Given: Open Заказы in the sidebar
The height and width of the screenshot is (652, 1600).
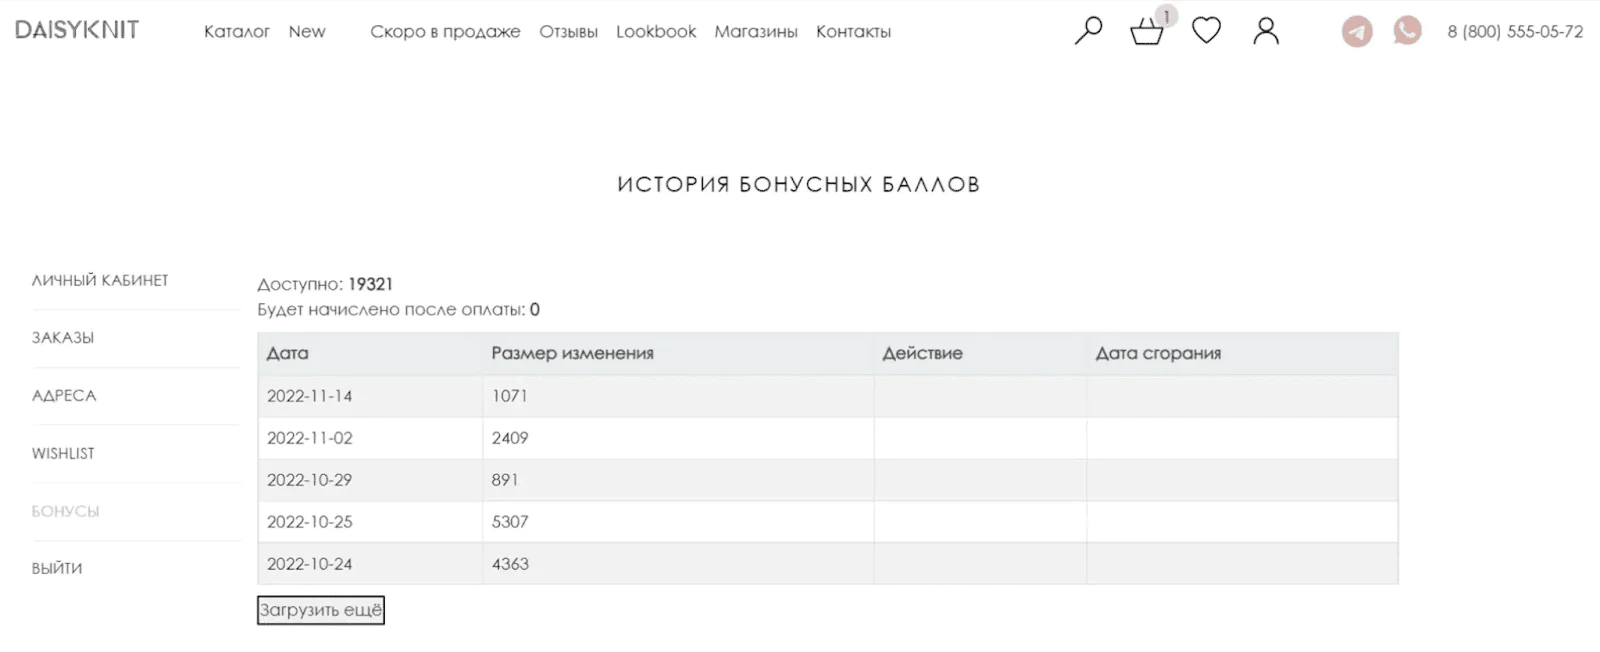Looking at the screenshot, I should pyautogui.click(x=63, y=338).
